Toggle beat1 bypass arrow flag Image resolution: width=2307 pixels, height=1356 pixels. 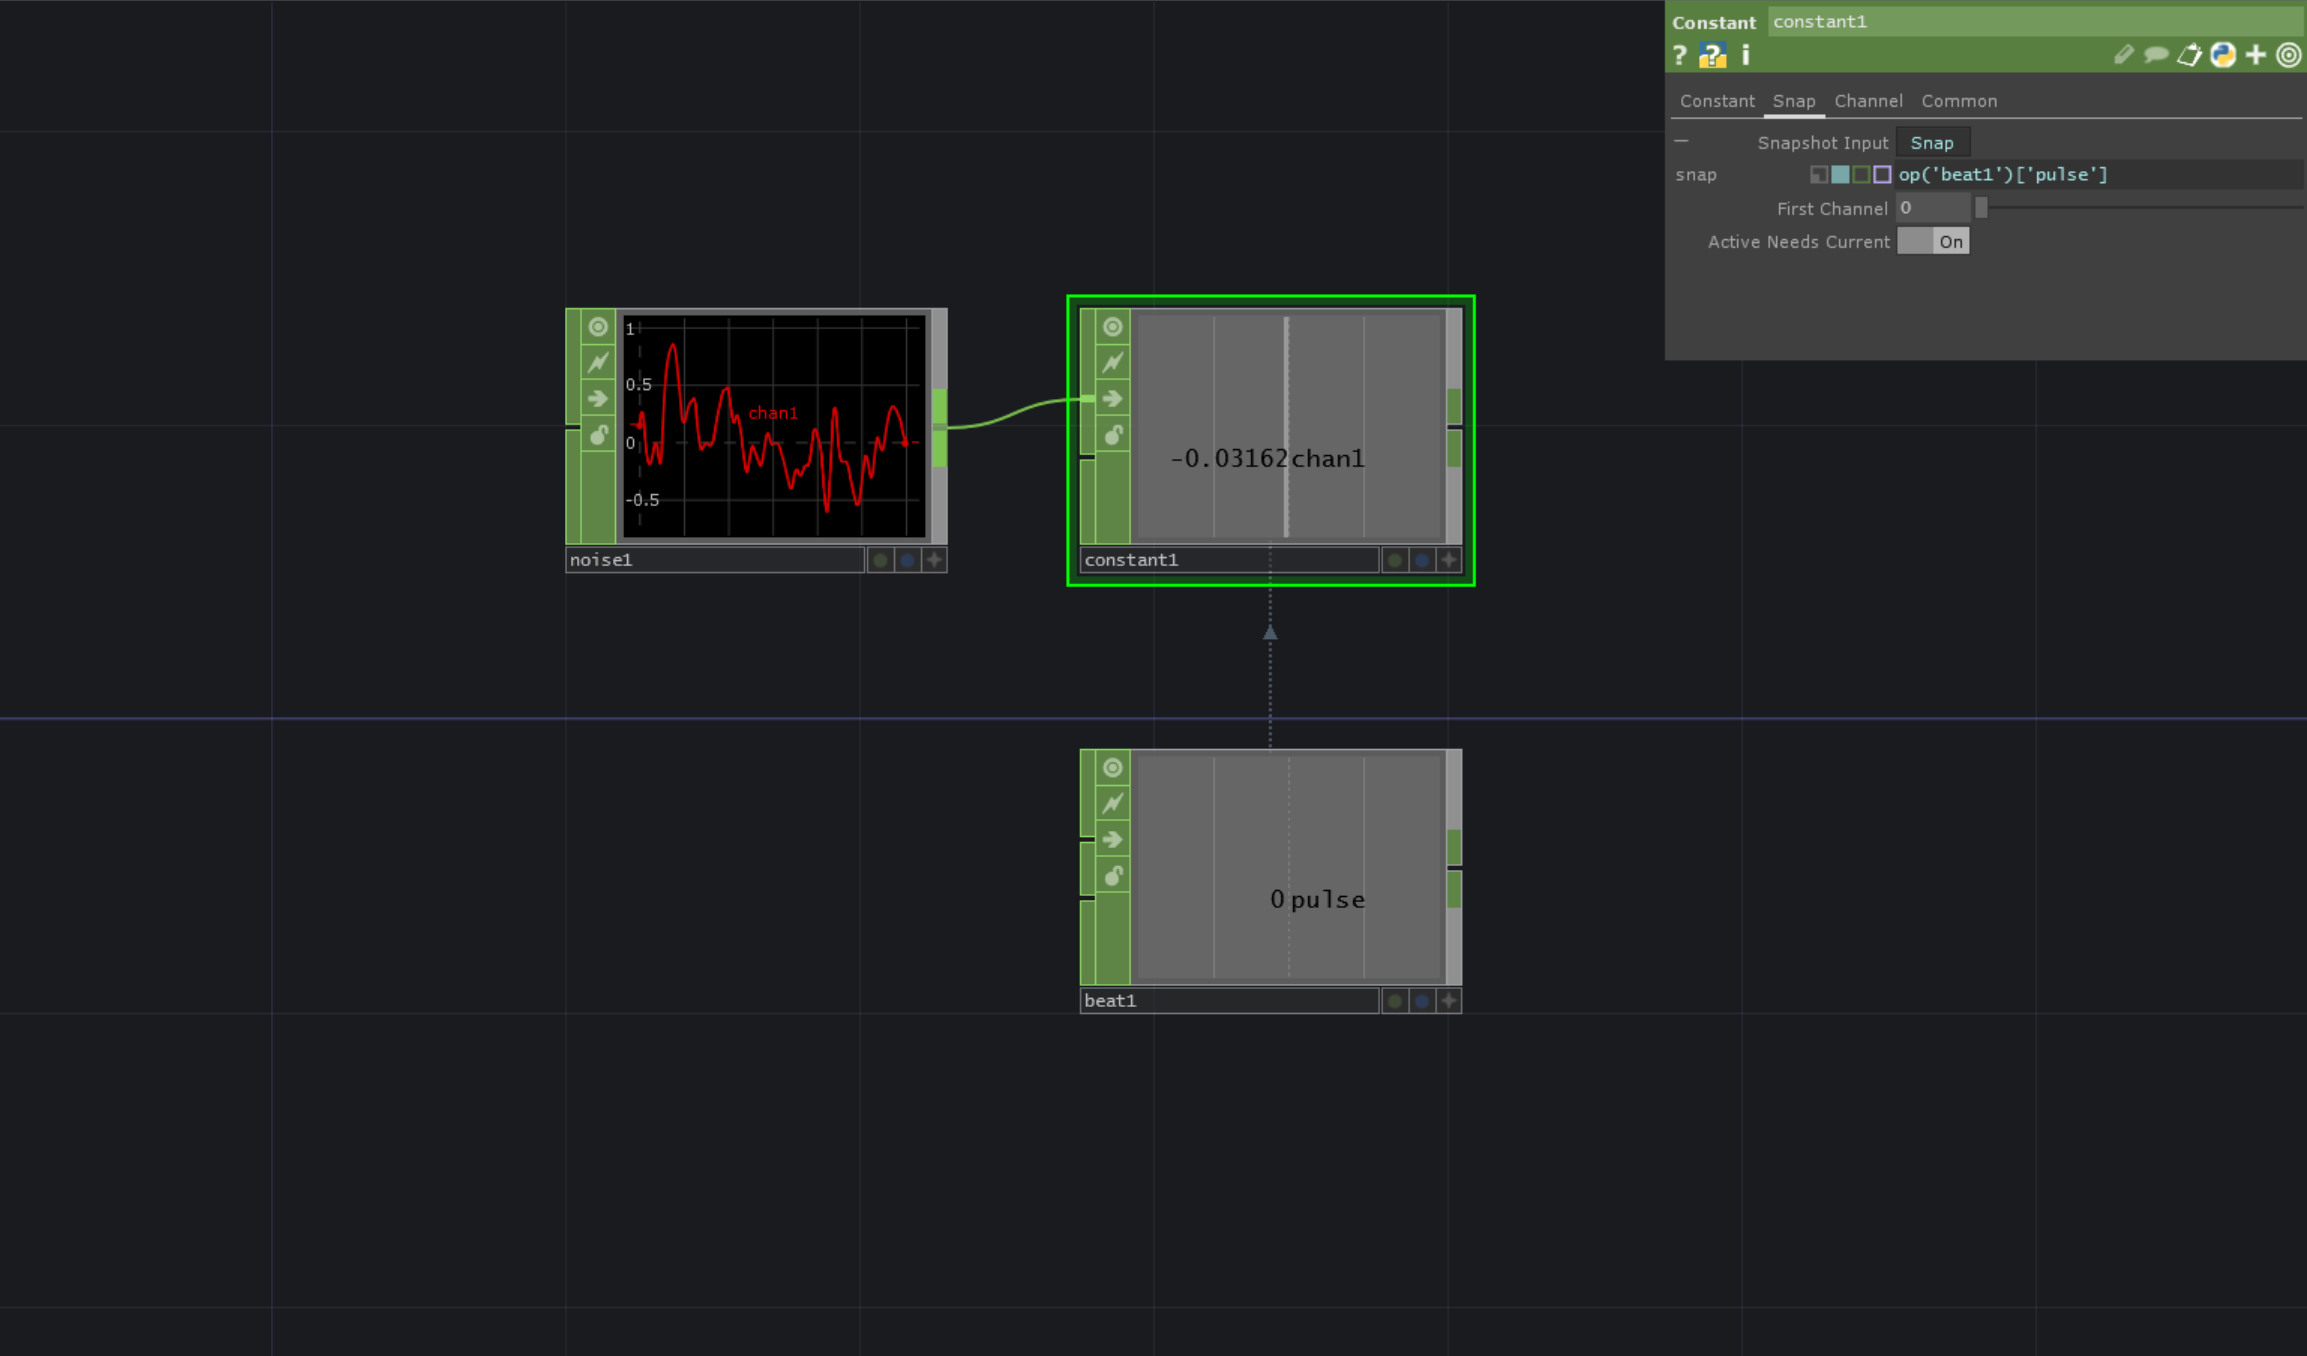[x=1113, y=840]
